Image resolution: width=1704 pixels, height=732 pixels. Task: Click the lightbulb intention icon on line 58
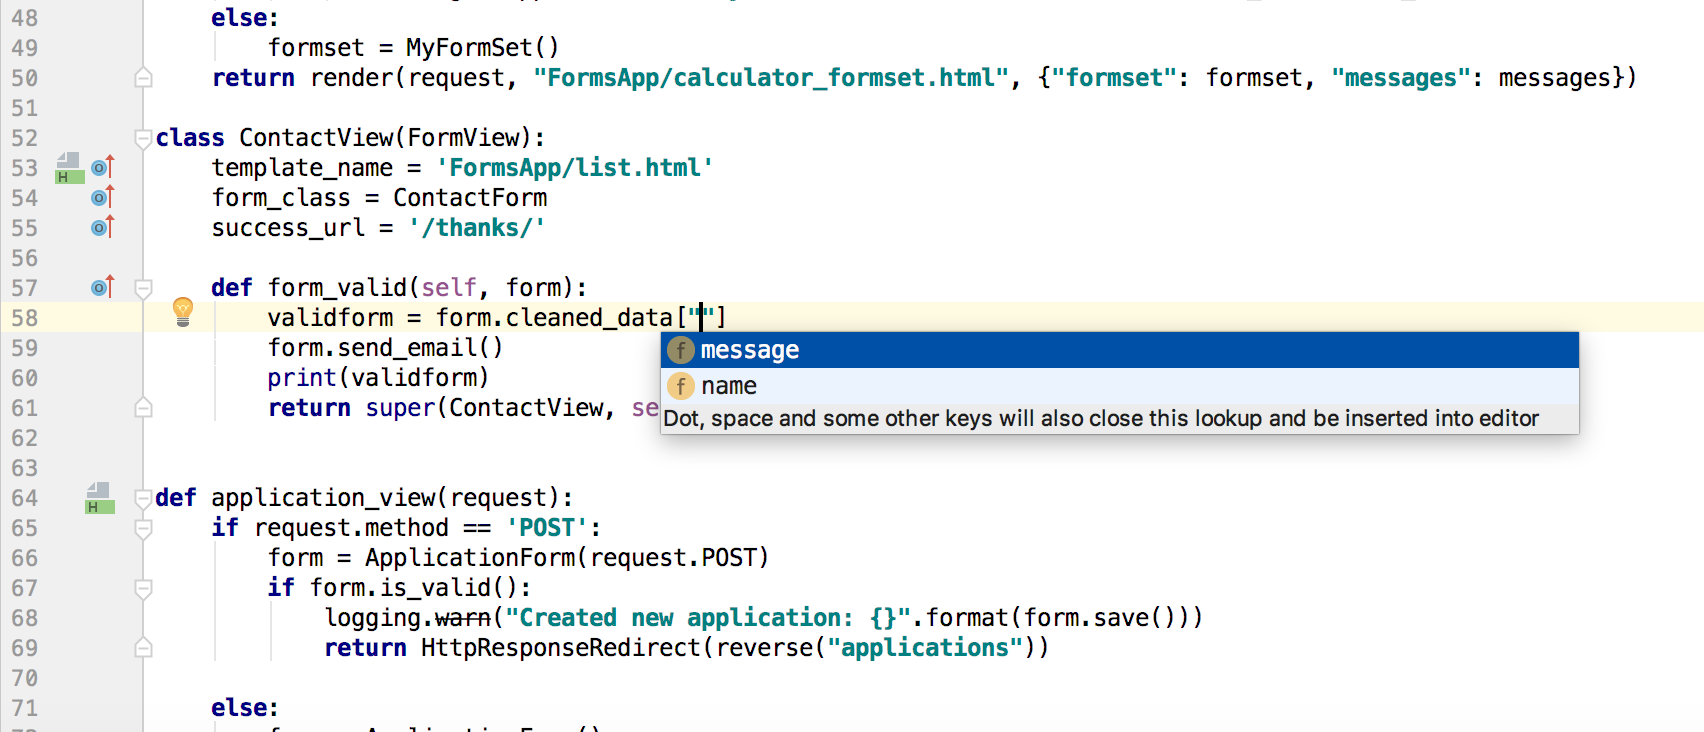(183, 311)
